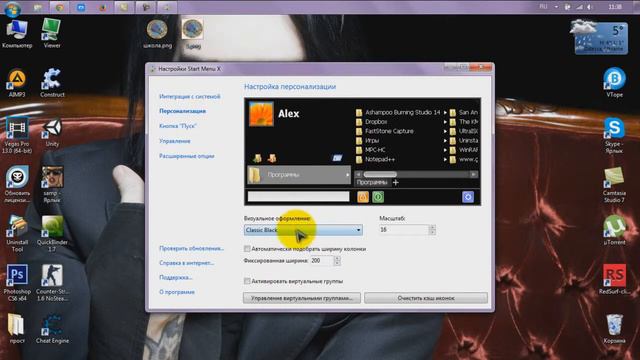This screenshot has height=360, width=640.
Task: Select the Корзина recycle bin icon
Action: pyautogui.click(x=614, y=329)
